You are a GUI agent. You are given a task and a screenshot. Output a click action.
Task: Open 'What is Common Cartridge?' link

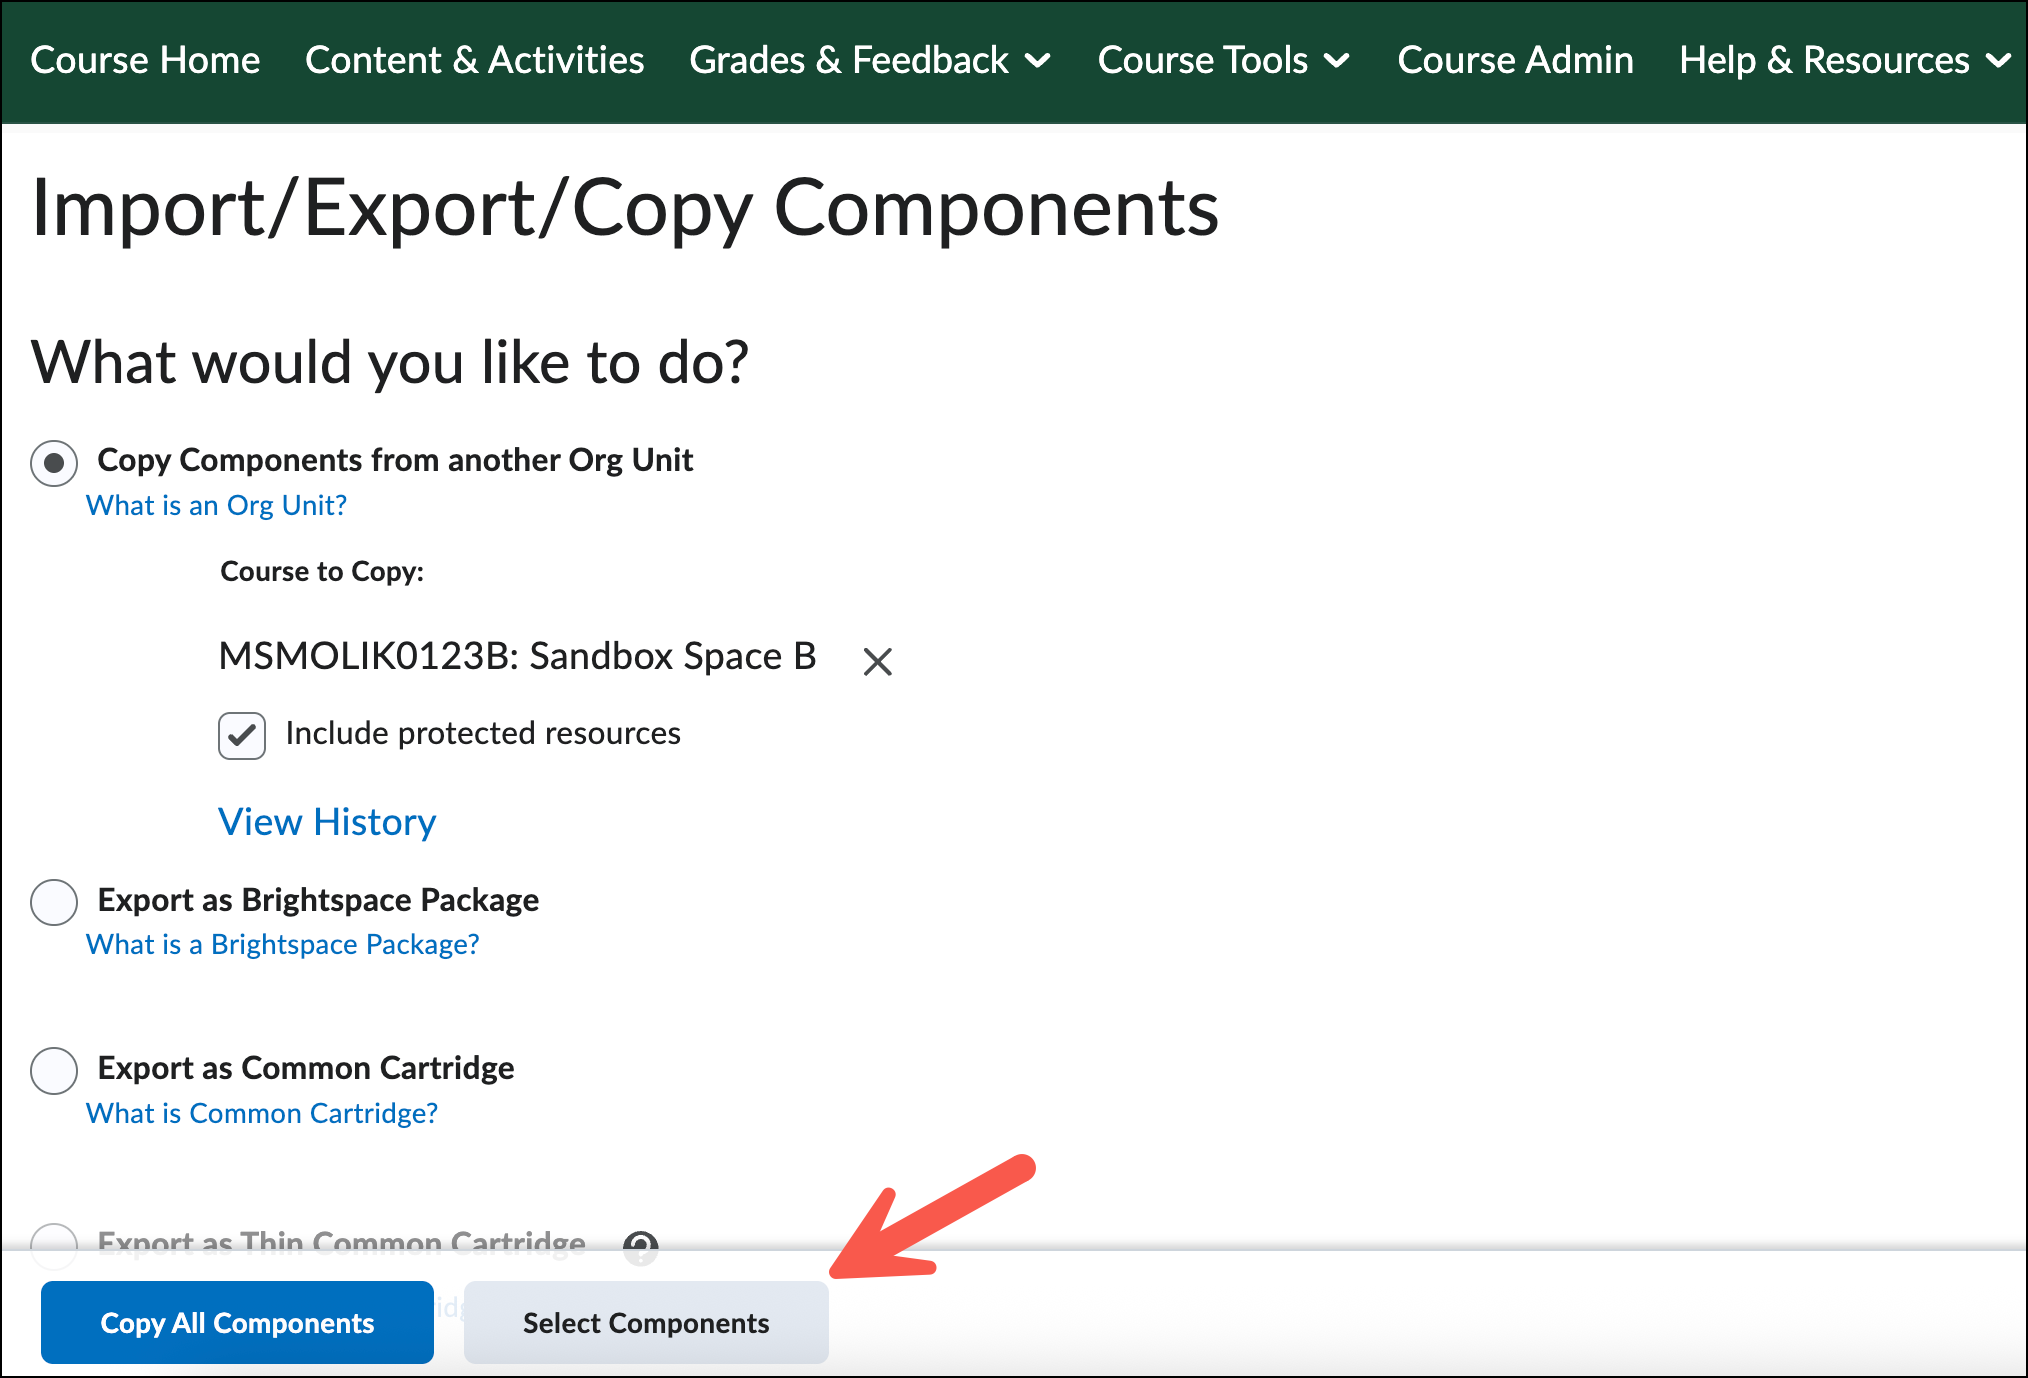click(x=262, y=1114)
